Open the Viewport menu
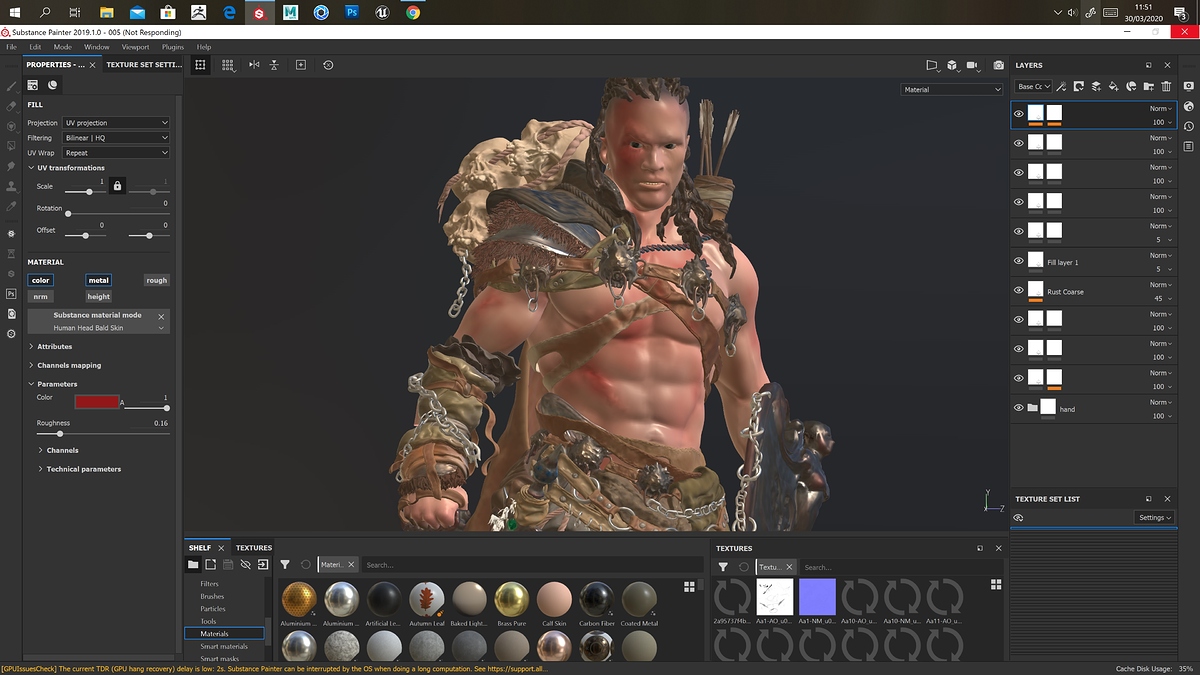1200x675 pixels. [x=135, y=47]
